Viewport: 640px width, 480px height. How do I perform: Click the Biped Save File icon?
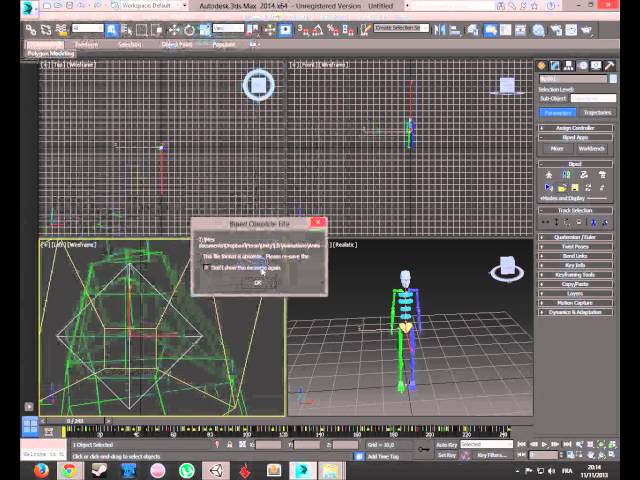575,187
